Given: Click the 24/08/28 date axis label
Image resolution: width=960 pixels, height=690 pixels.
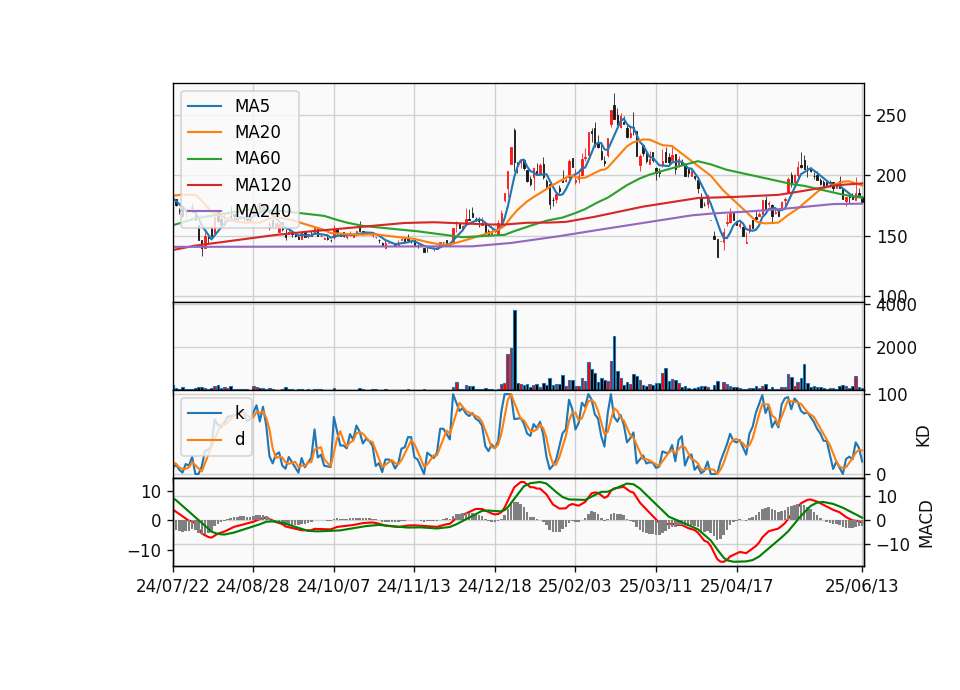Looking at the screenshot, I should (x=253, y=586).
